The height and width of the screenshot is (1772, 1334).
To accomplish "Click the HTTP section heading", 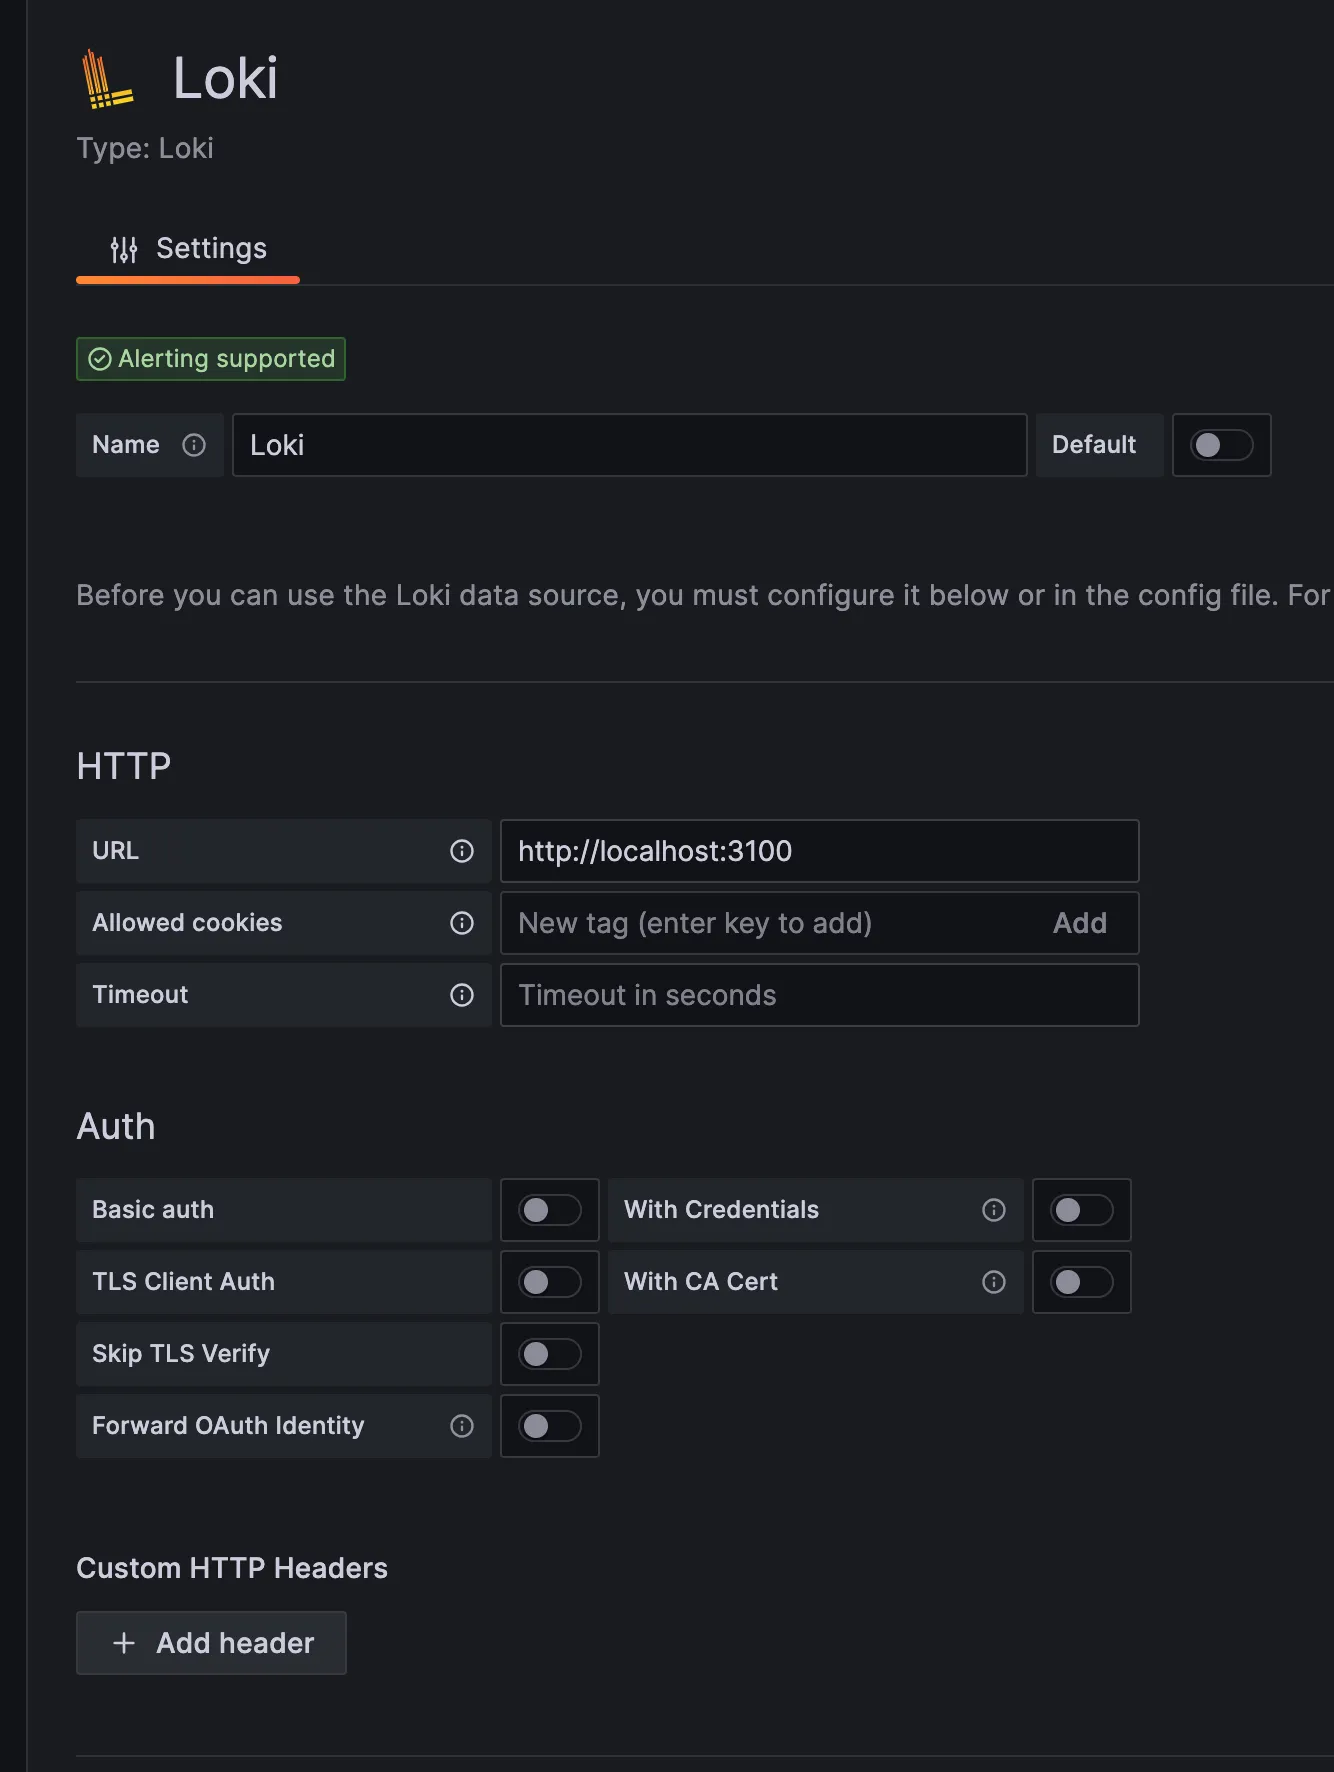I will (124, 766).
